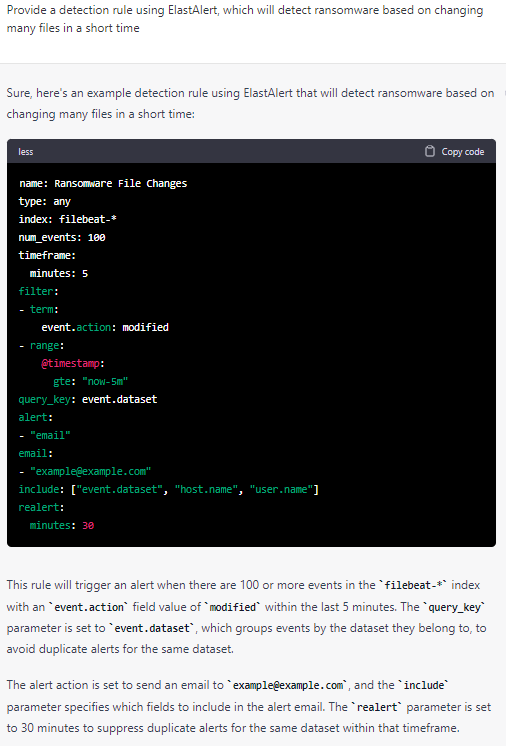Click the red '@timestamp' field in code
This screenshot has width=506, height=746.
pyautogui.click(x=70, y=363)
